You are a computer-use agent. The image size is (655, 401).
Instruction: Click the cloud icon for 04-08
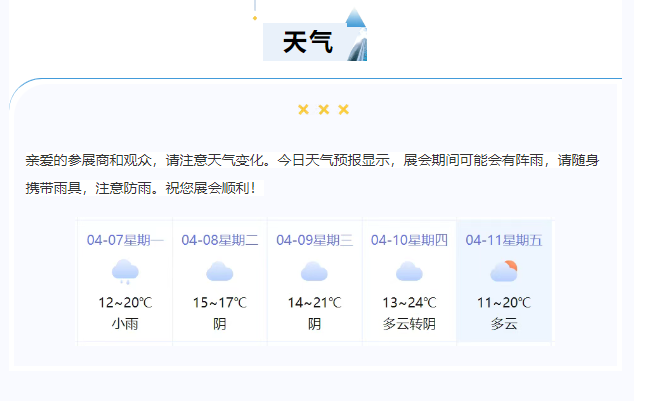220,271
